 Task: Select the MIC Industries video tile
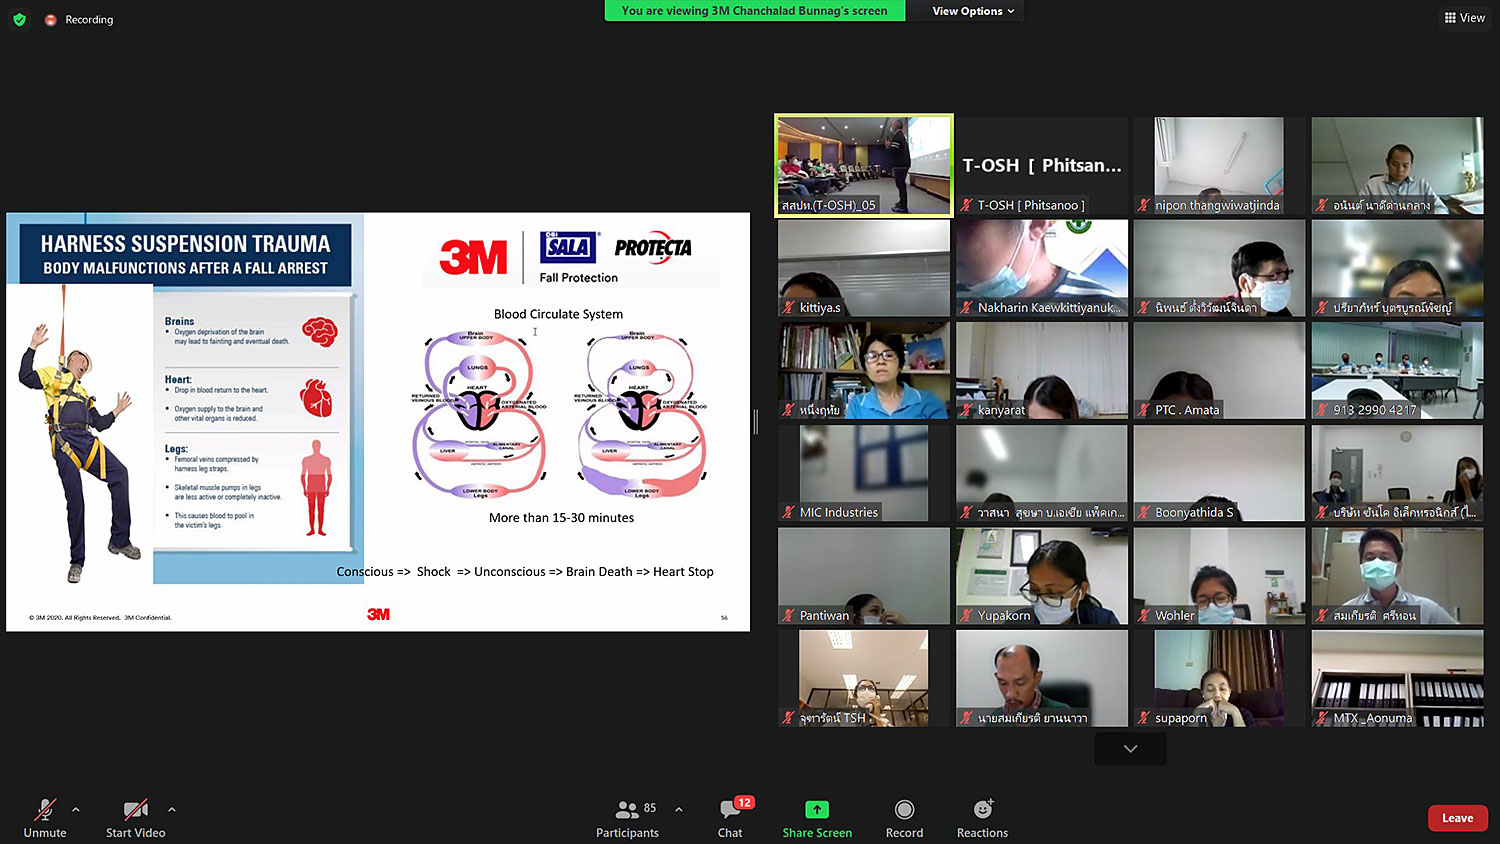pos(864,473)
